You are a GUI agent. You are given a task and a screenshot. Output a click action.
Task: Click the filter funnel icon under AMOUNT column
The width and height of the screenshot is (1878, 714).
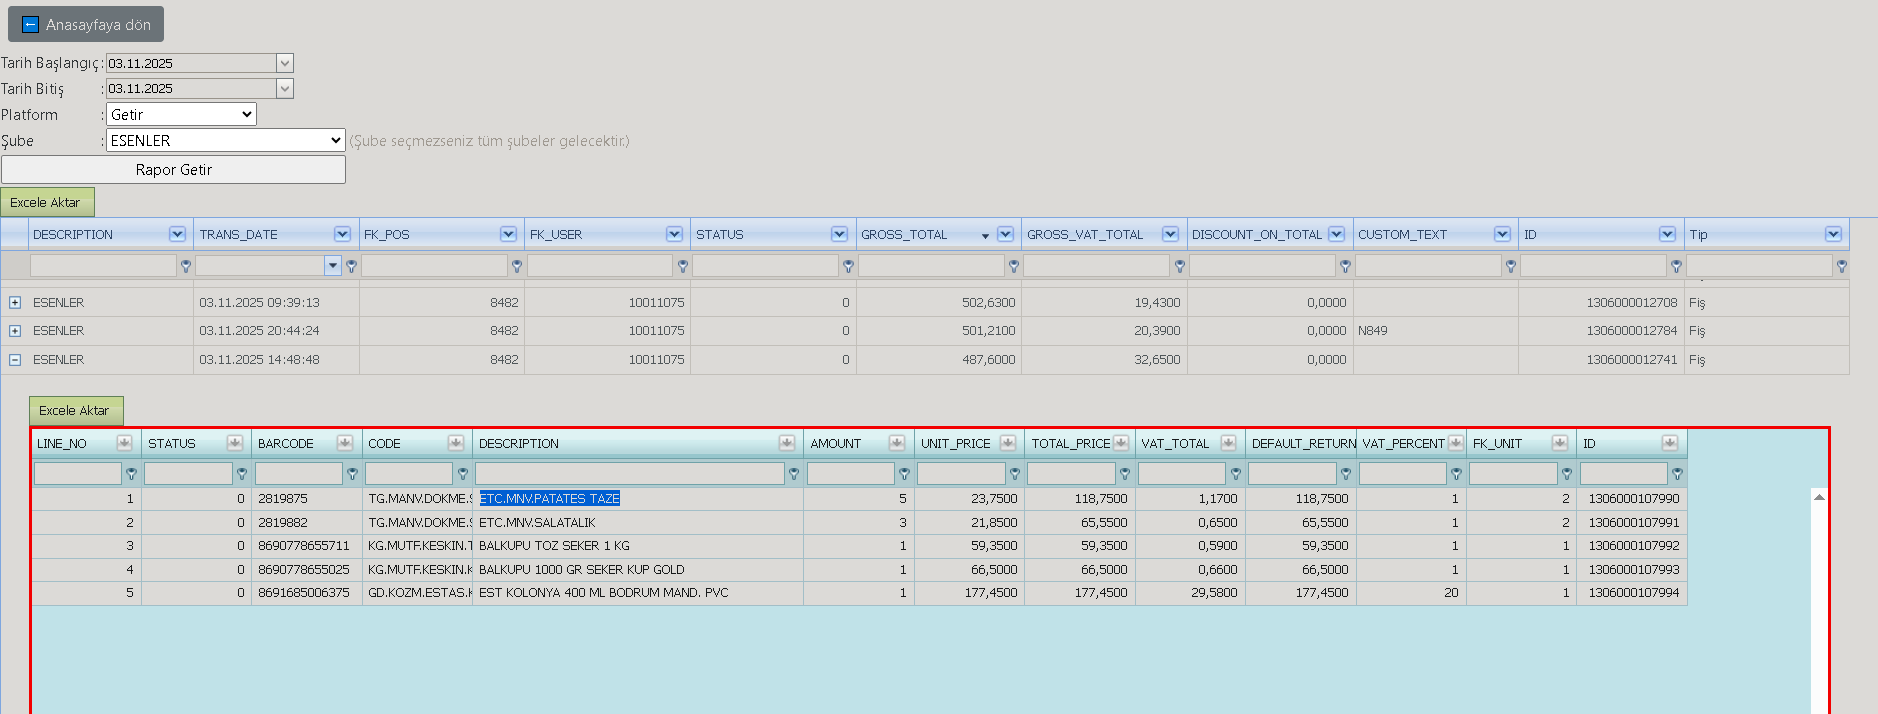[904, 474]
